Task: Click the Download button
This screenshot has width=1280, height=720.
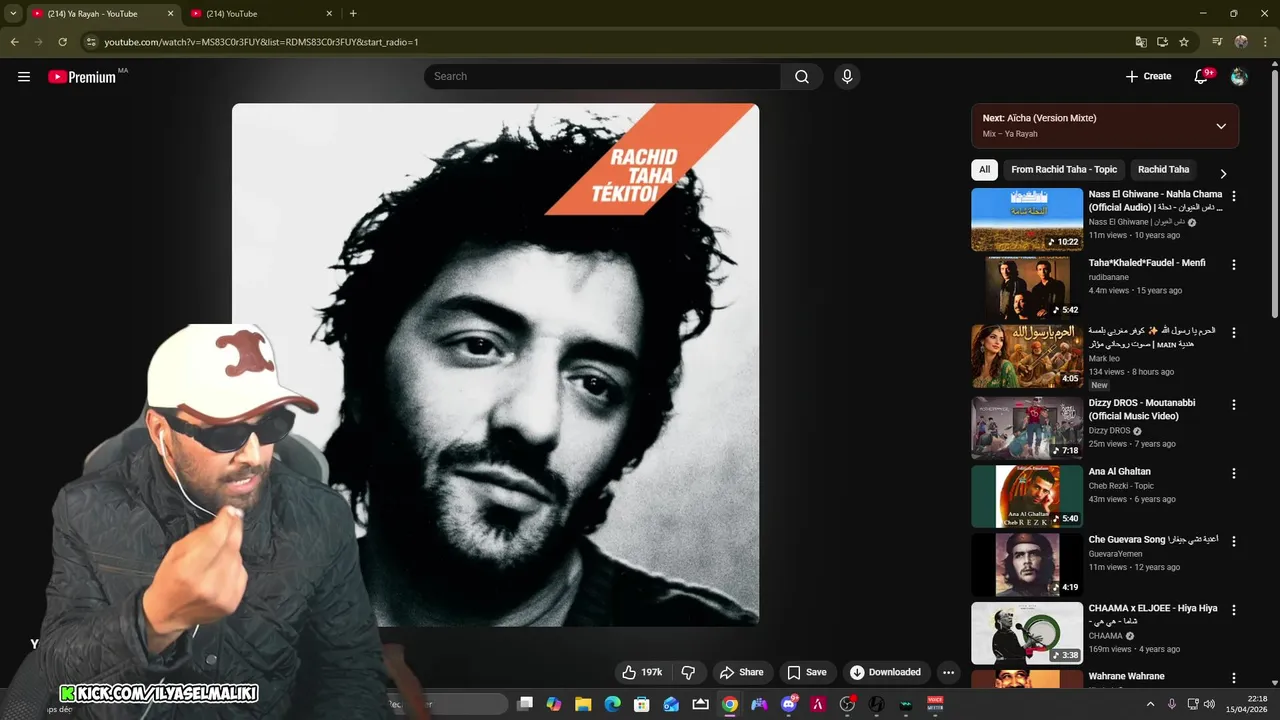Action: point(885,673)
